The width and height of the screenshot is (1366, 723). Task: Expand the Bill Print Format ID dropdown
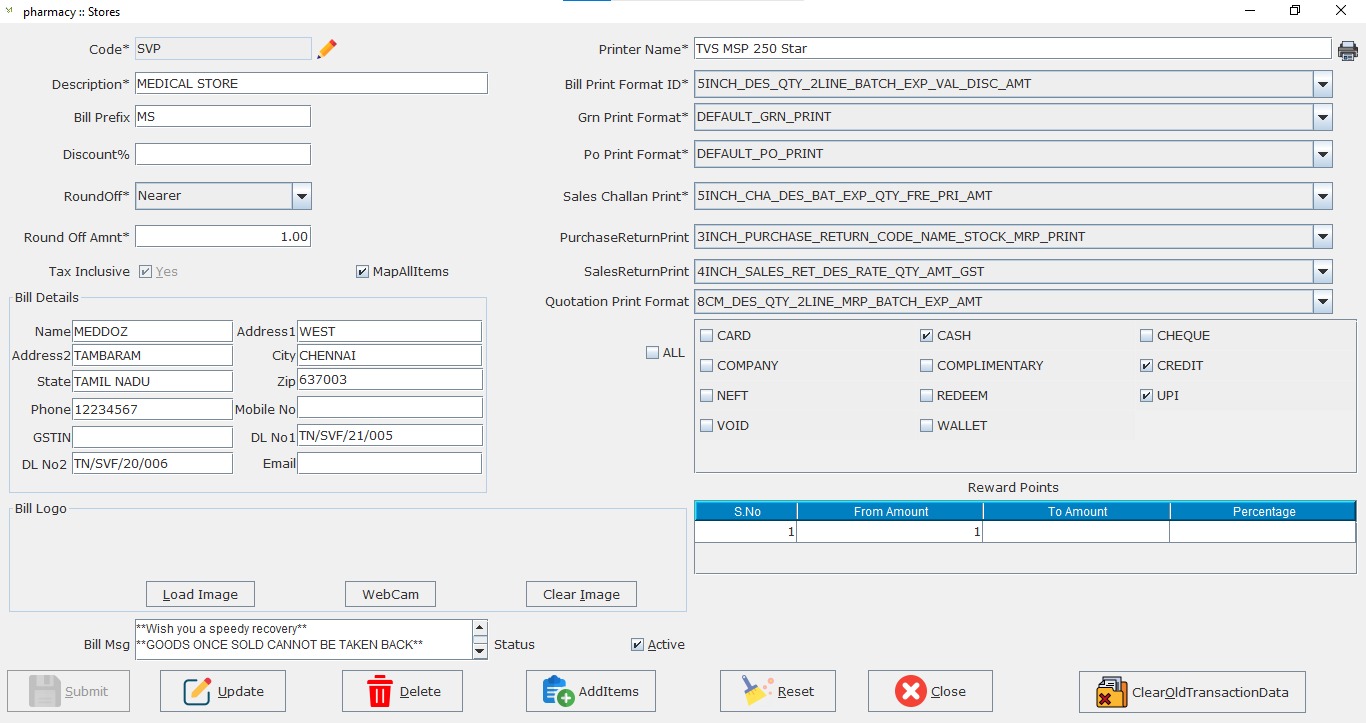click(x=1323, y=84)
